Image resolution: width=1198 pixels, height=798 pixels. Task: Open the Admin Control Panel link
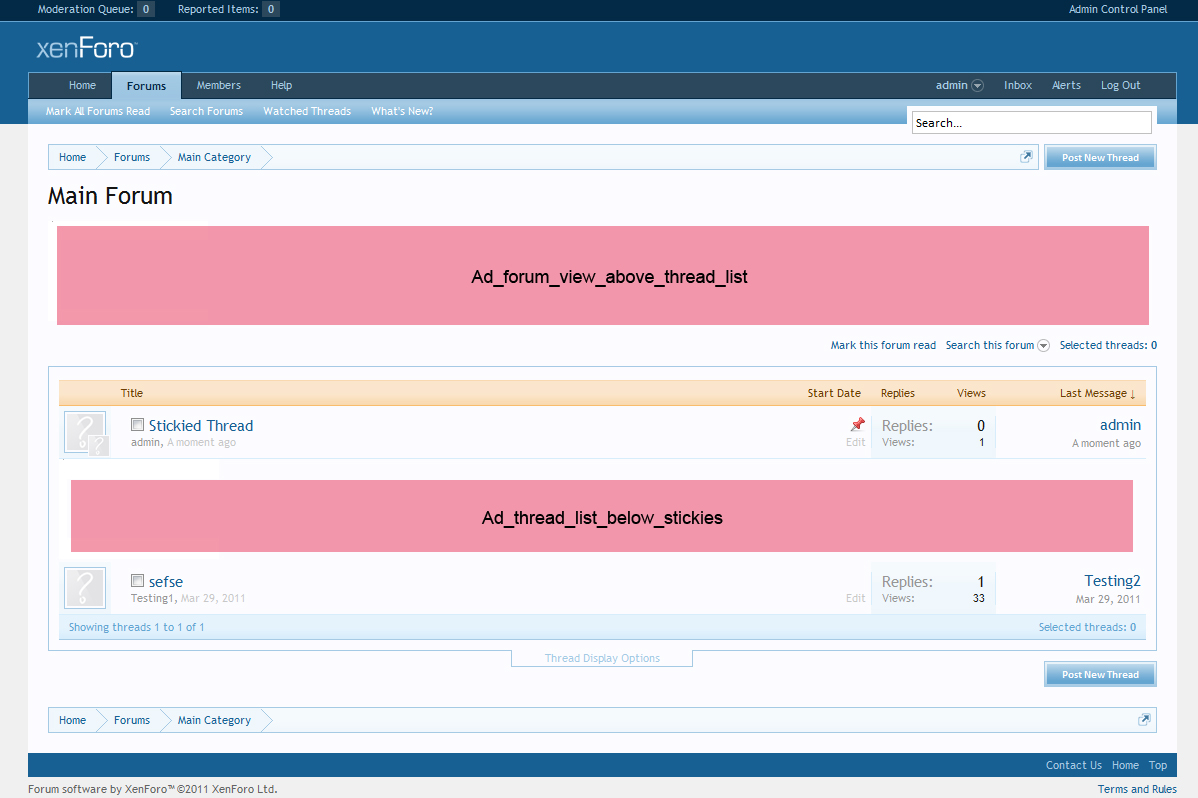[x=1117, y=9]
